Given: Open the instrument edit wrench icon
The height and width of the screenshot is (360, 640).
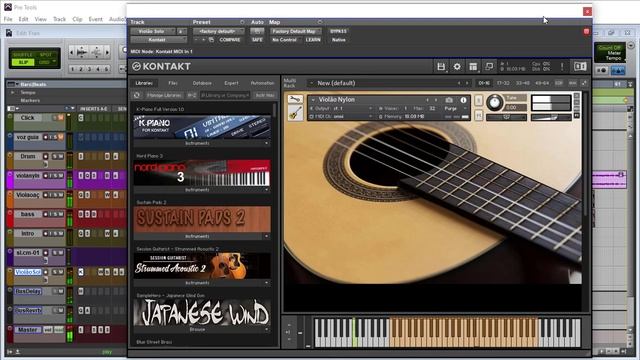Looking at the screenshot, I should [295, 99].
